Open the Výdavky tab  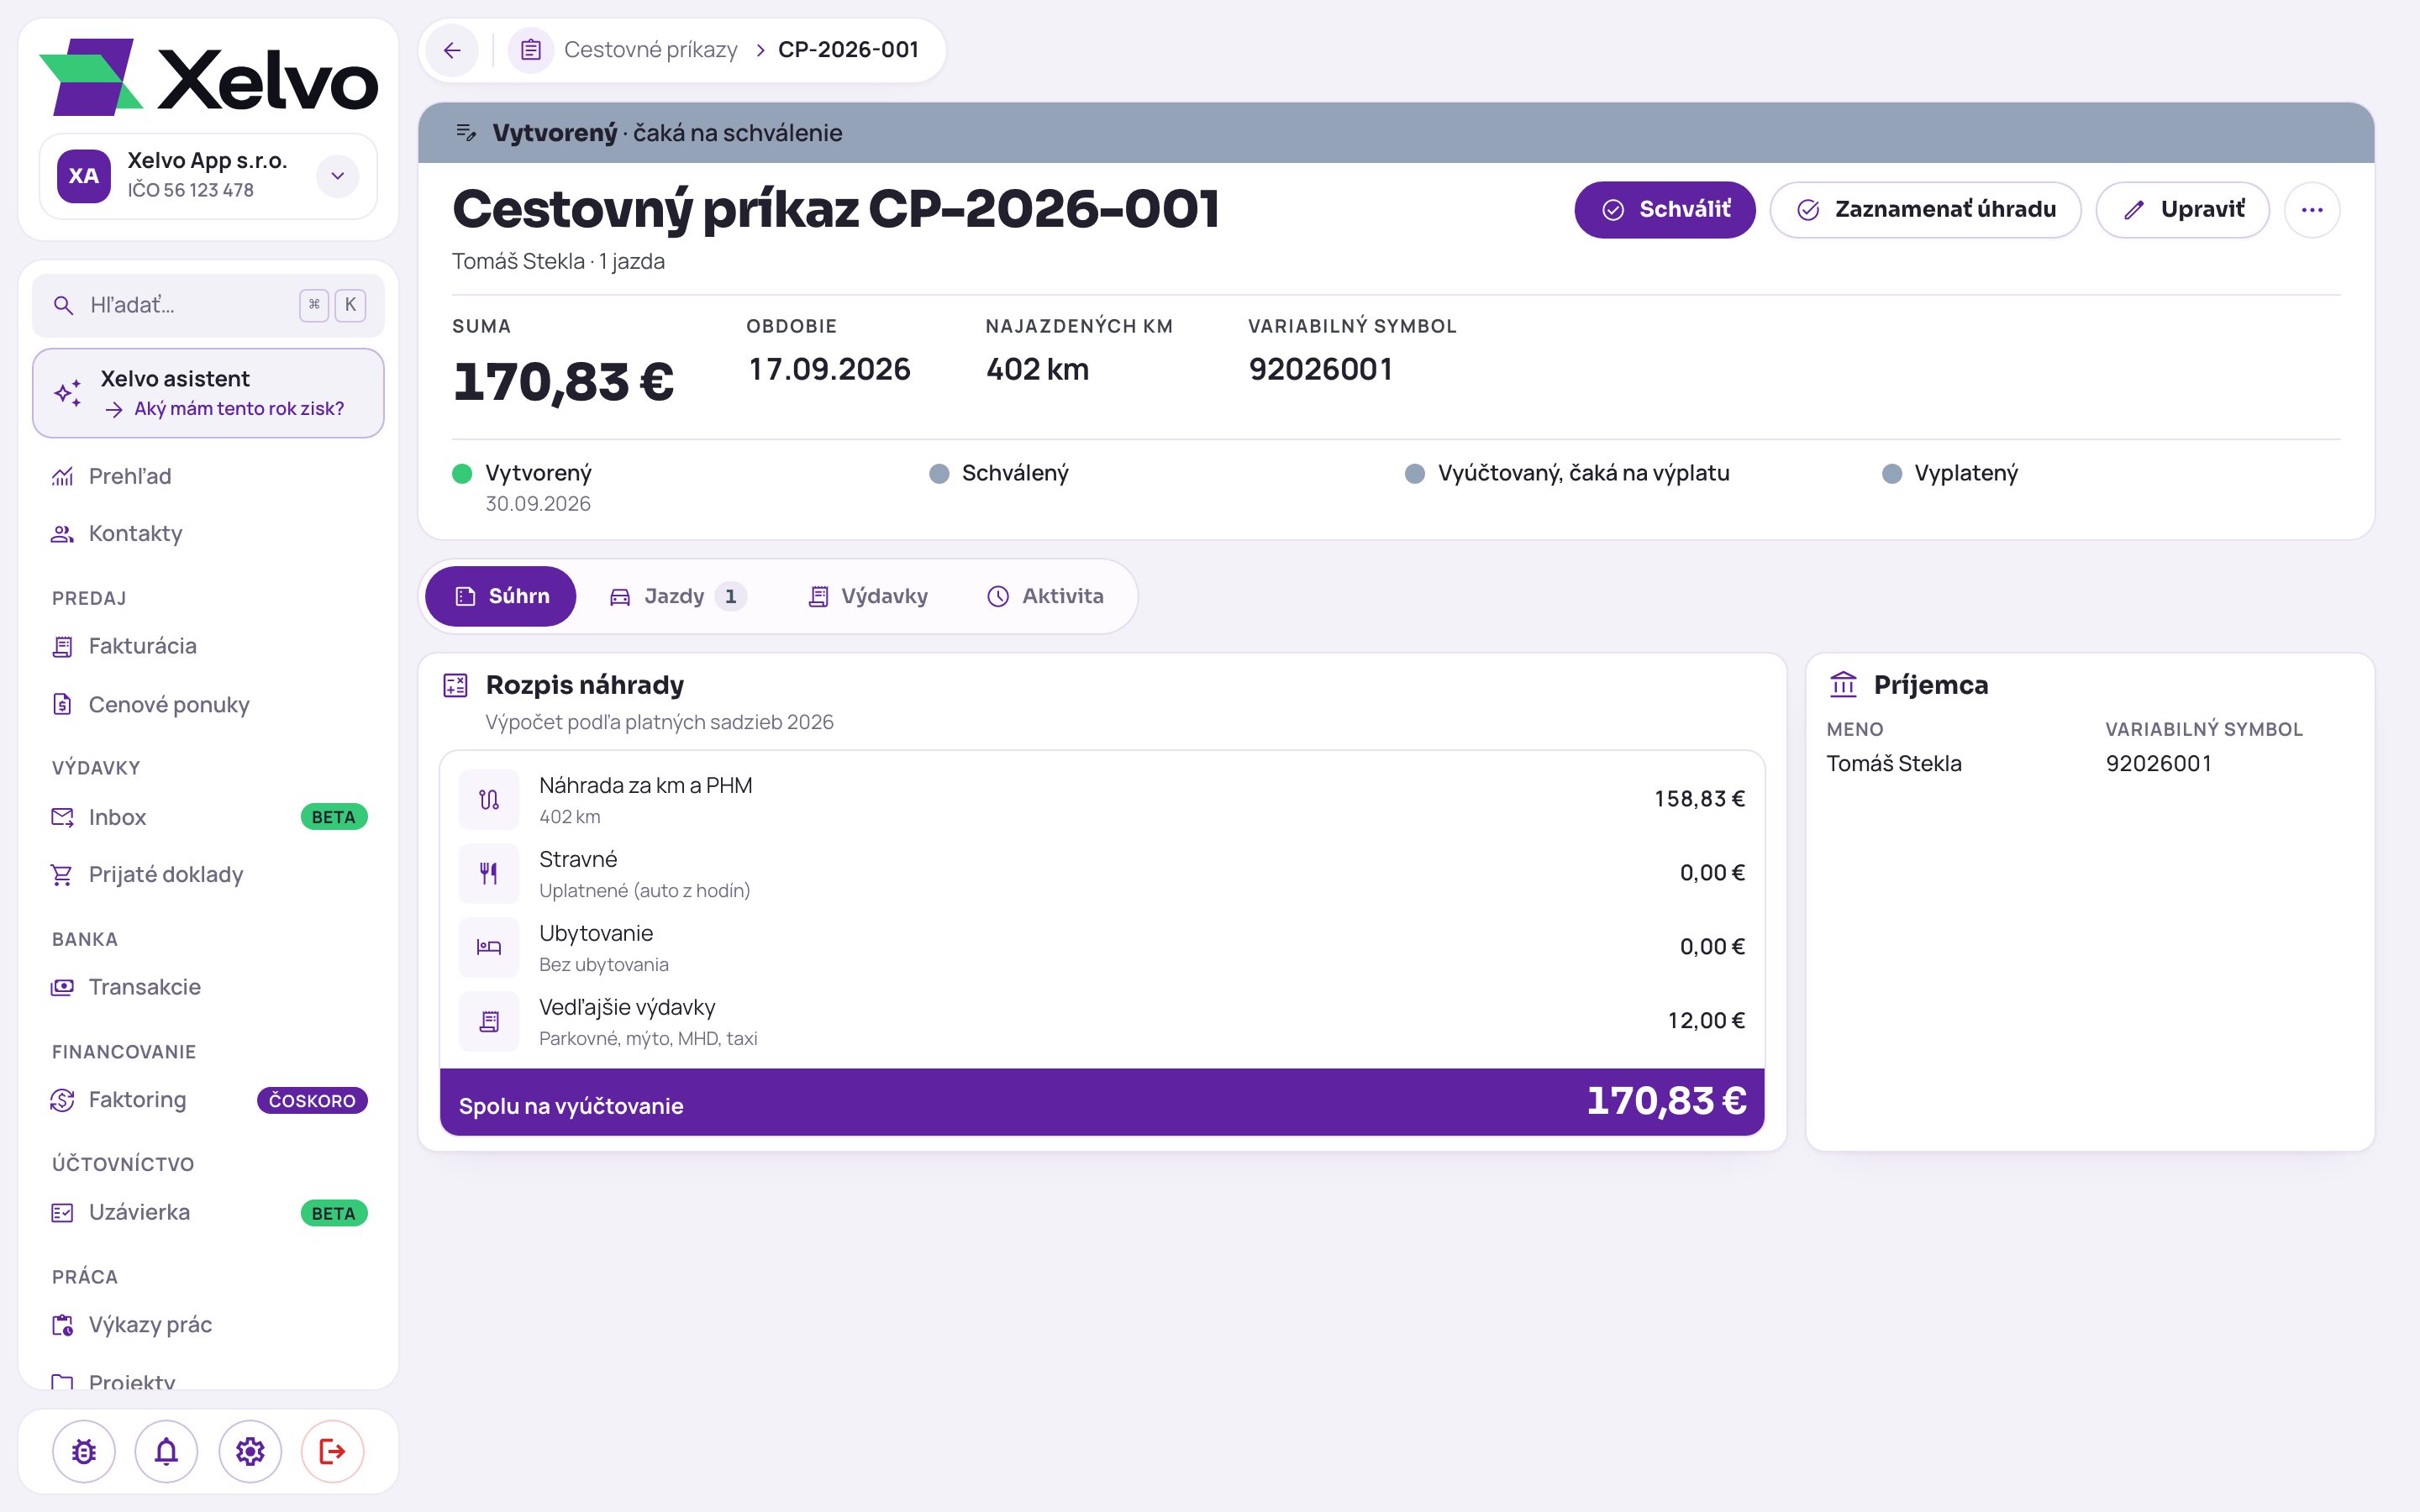click(868, 596)
